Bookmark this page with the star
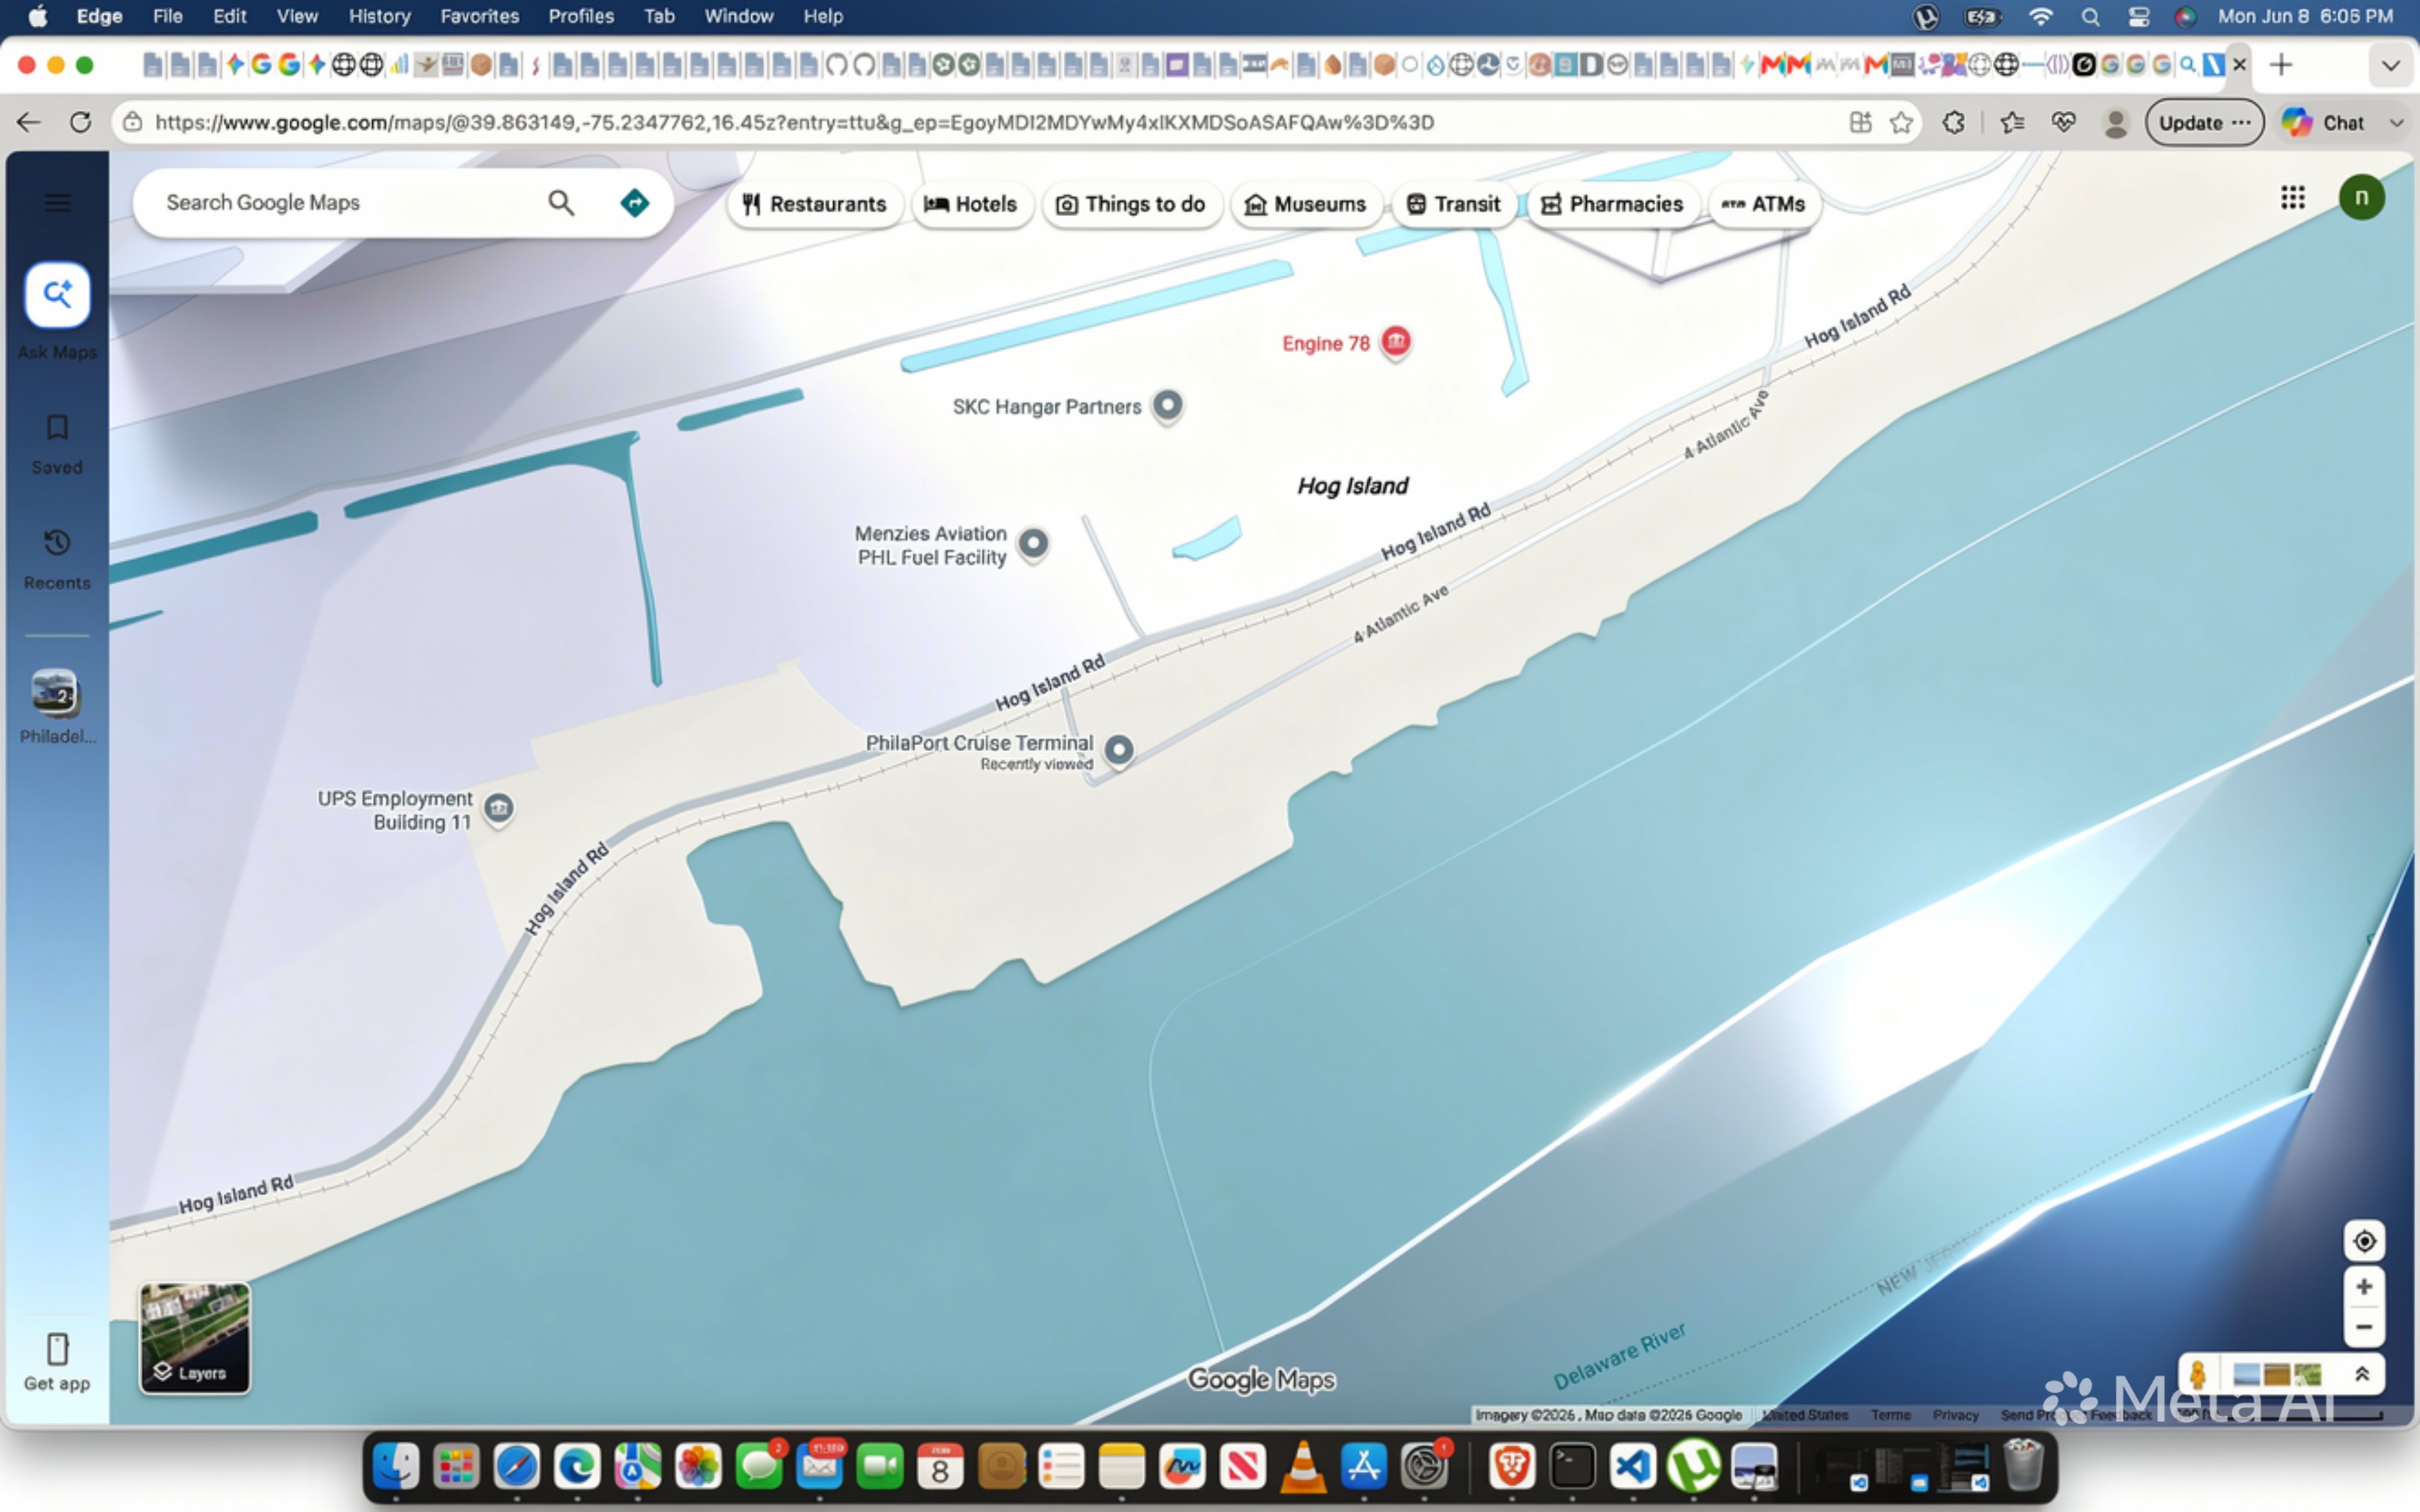Screen dimensions: 2420x1512 (x=1901, y=122)
